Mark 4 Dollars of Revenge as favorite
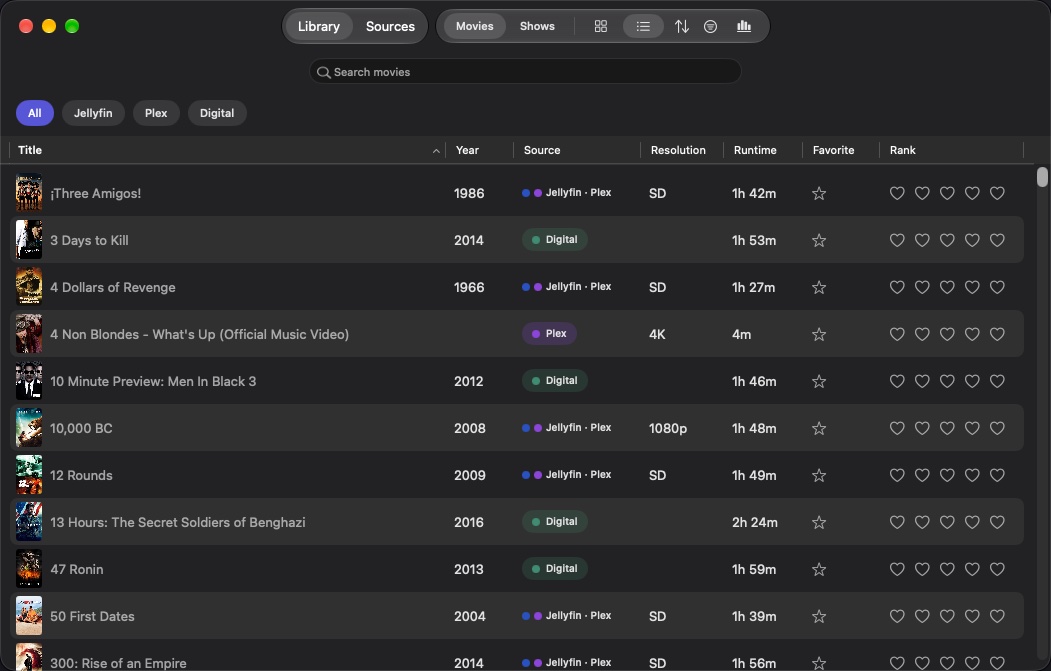Screen dimensions: 1051x671 click(819, 287)
